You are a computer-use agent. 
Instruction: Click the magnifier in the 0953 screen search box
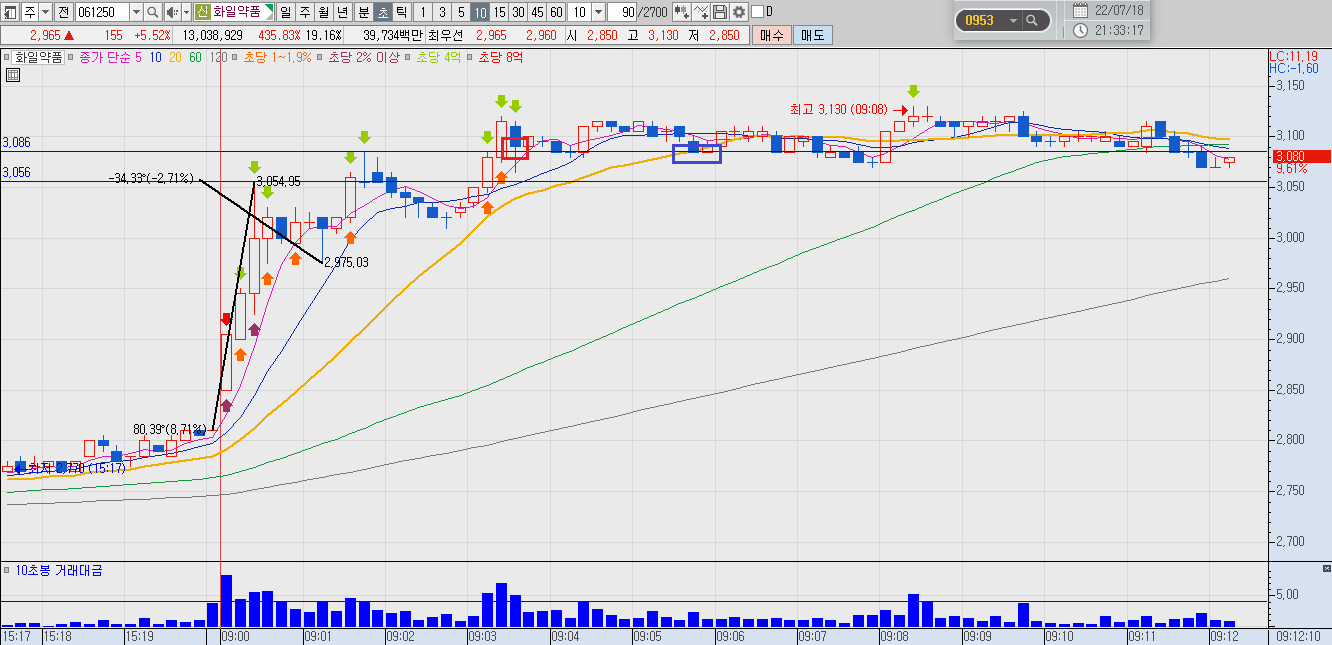(x=1034, y=20)
